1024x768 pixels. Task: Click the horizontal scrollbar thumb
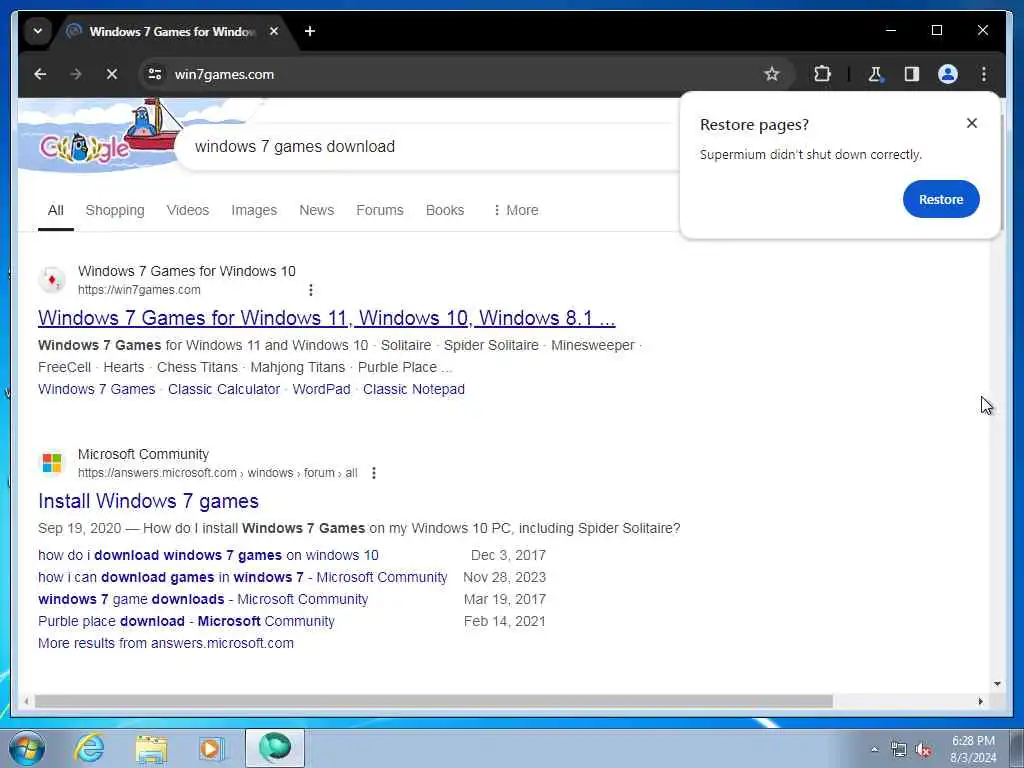[434, 701]
